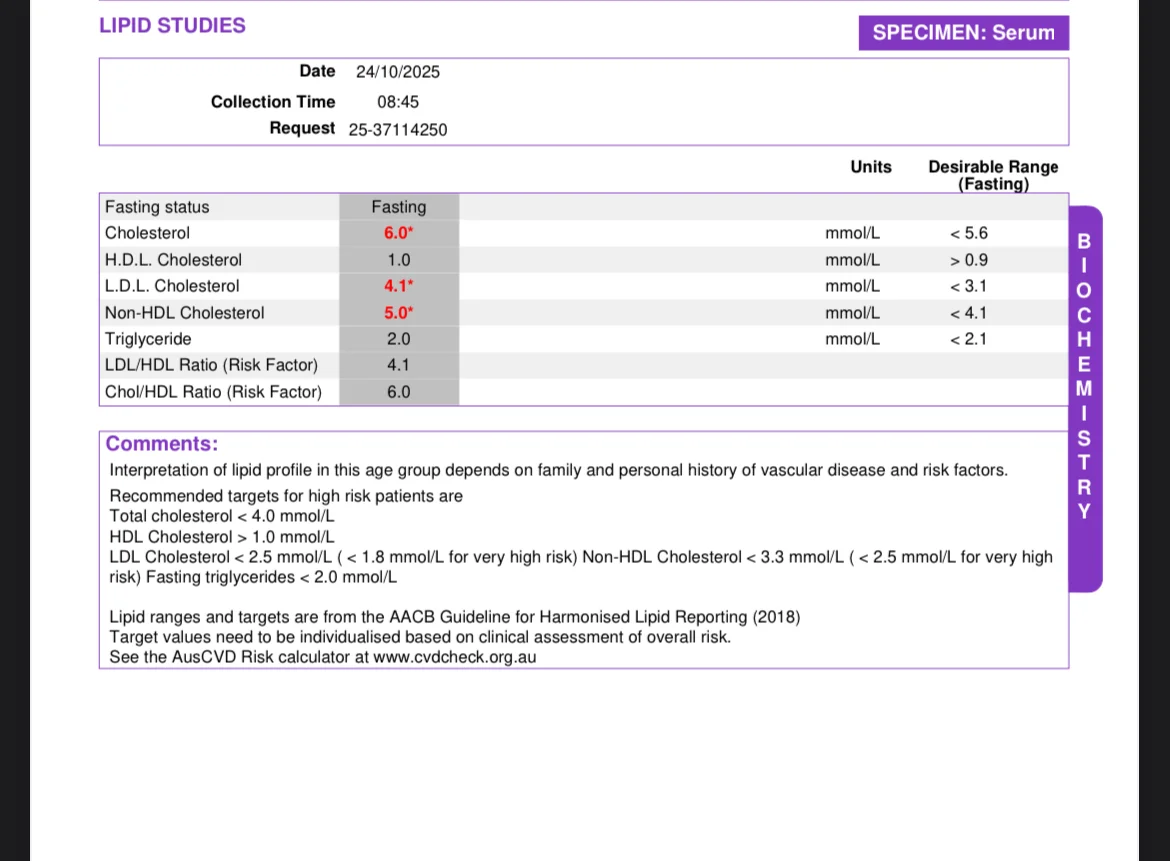Click the vertical BIOCHEMISTRY side tab
The width and height of the screenshot is (1170, 861).
click(x=1085, y=399)
